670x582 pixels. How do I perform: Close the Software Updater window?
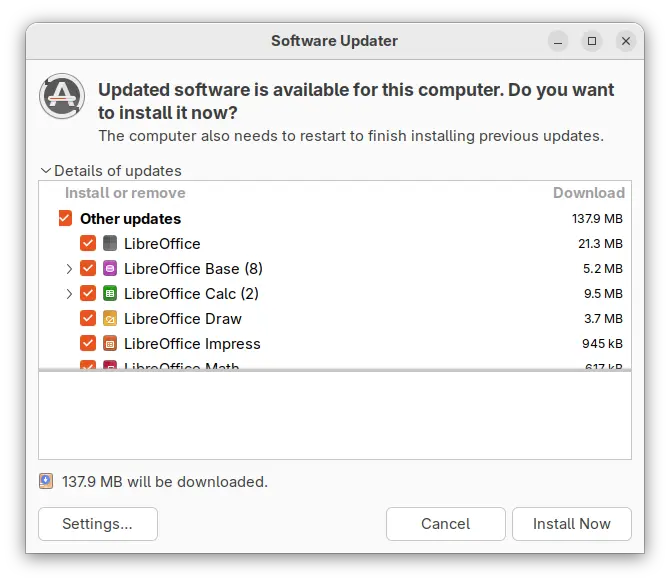pyautogui.click(x=626, y=41)
